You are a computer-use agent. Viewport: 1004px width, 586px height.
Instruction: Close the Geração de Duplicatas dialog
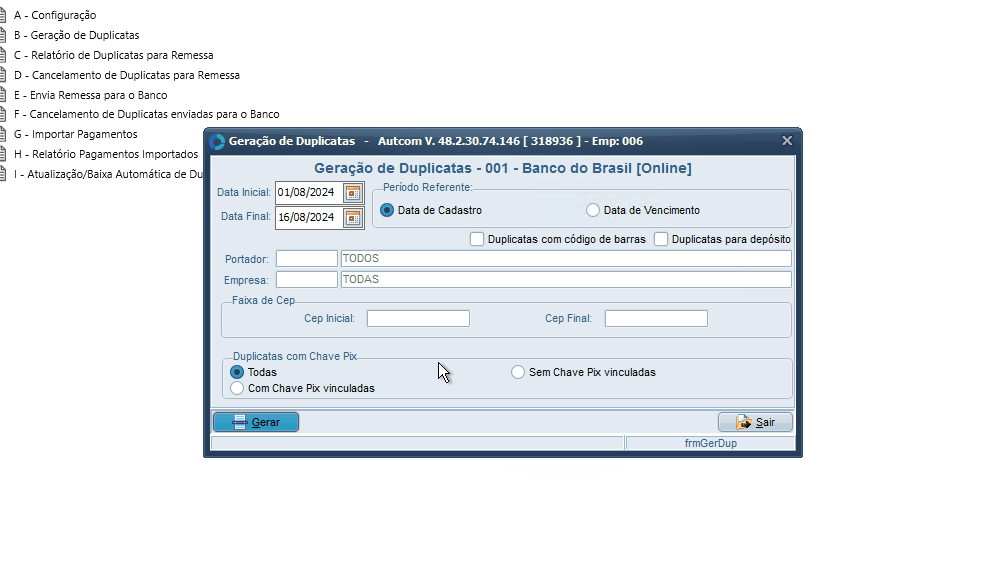pos(787,141)
